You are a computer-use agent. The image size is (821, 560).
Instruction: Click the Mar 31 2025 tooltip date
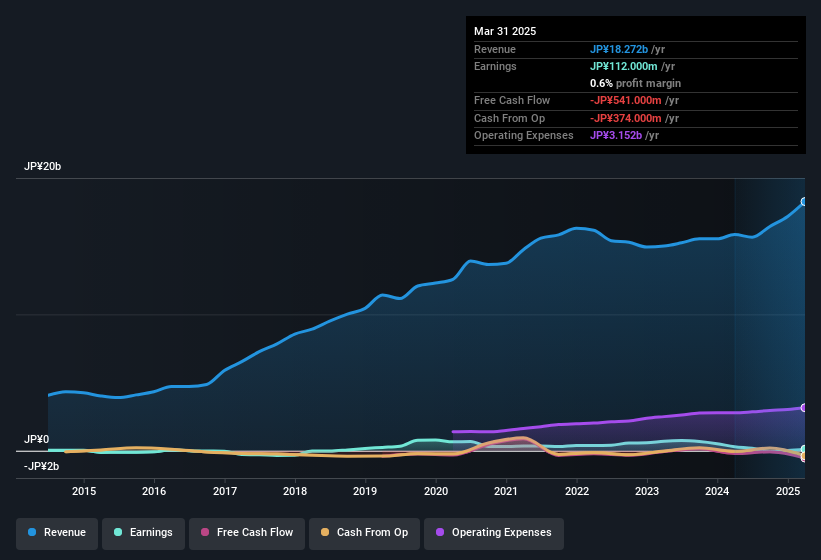click(x=505, y=31)
